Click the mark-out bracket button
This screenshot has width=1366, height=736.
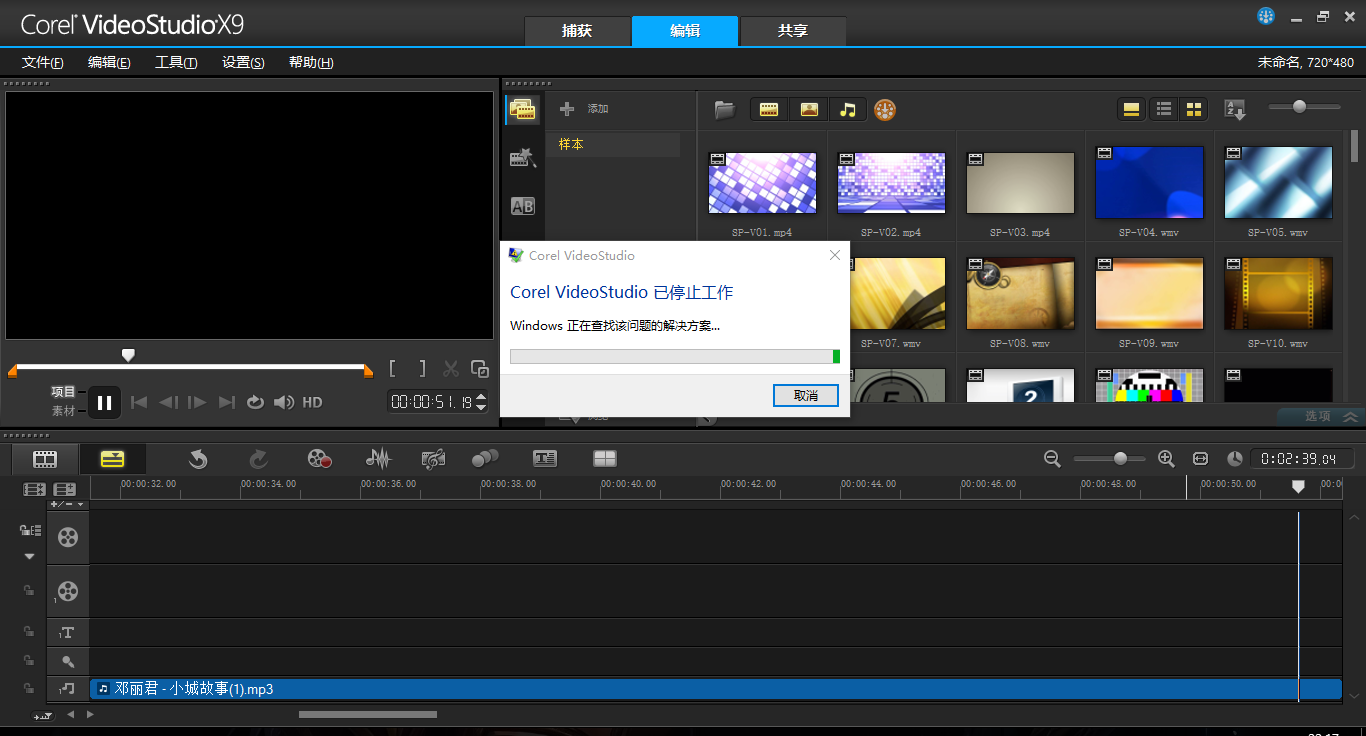tap(422, 369)
